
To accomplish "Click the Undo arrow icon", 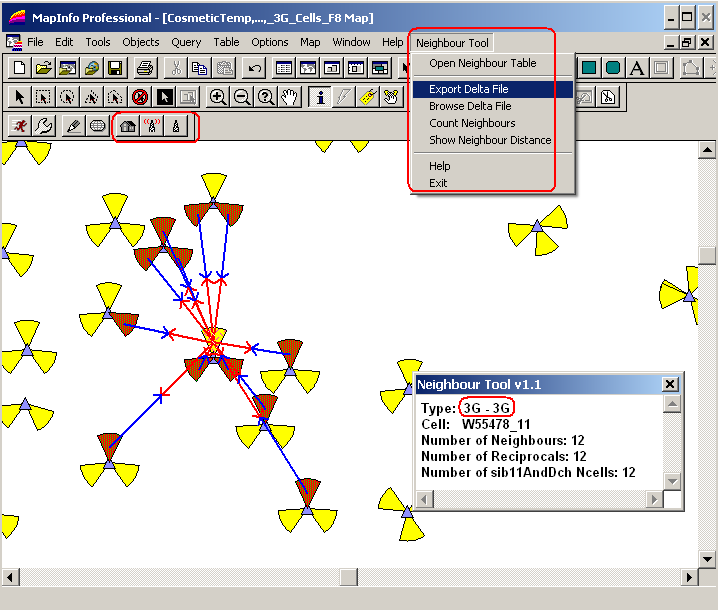I will (254, 68).
